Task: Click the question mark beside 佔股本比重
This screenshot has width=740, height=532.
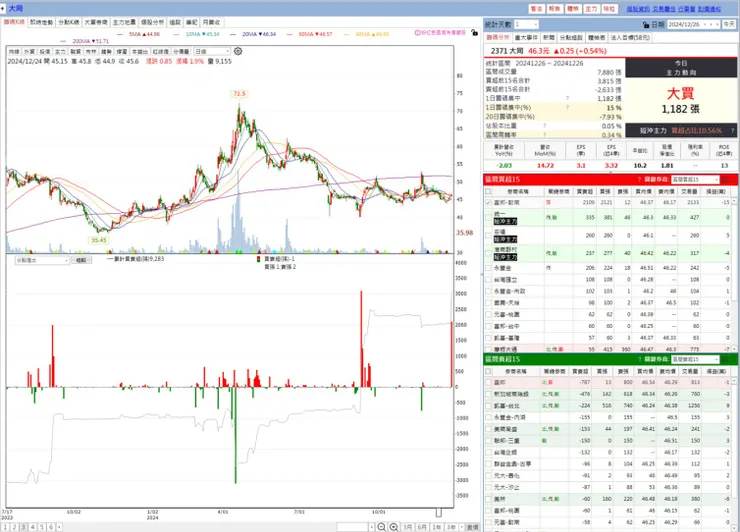Action: tap(544, 126)
